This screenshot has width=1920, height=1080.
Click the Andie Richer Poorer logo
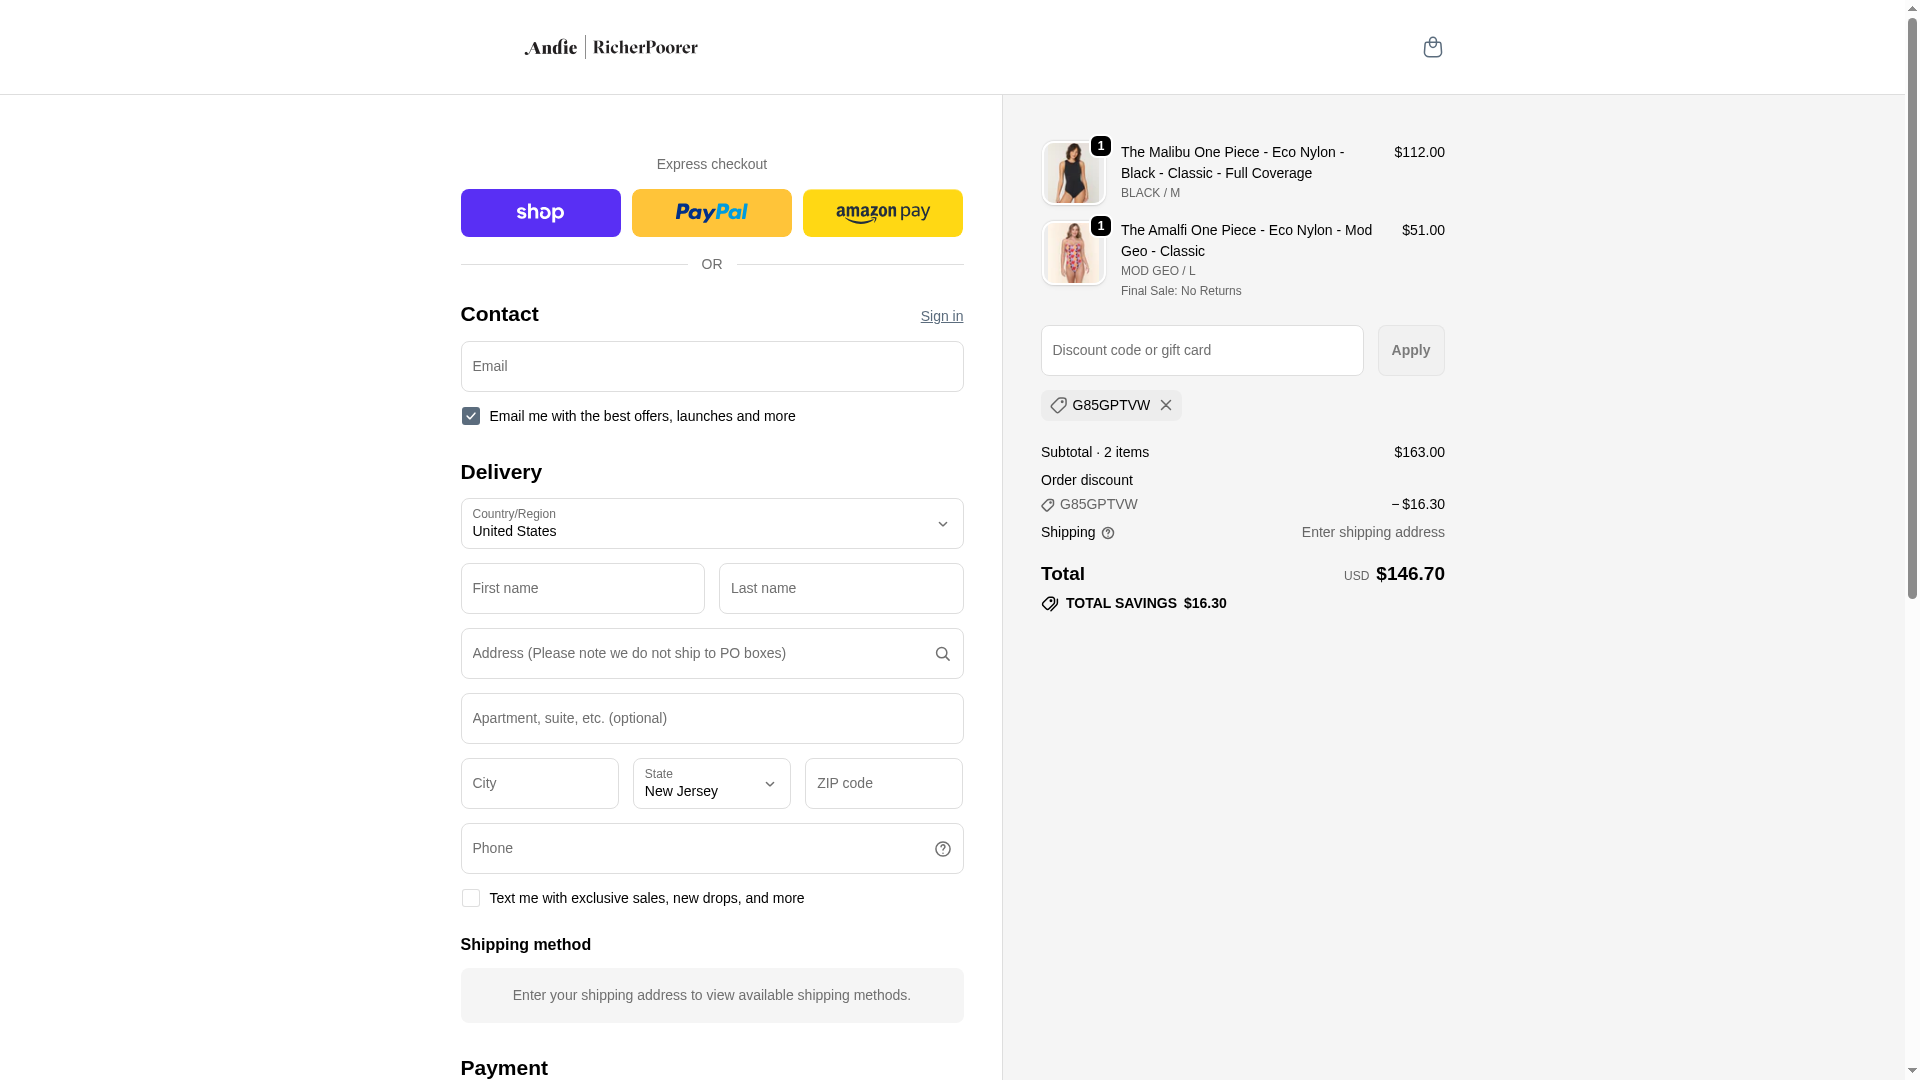(611, 47)
